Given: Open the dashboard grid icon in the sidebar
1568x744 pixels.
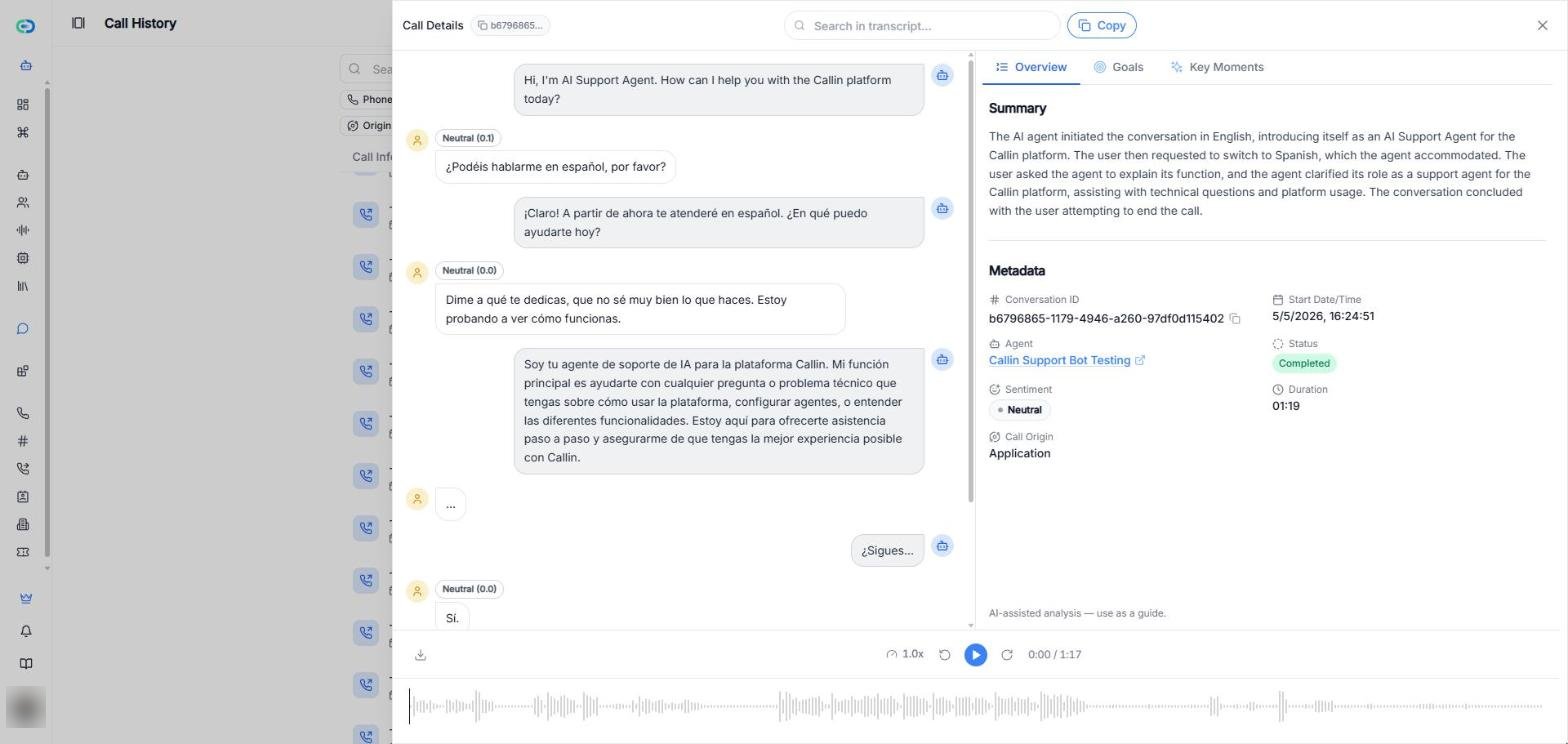Looking at the screenshot, I should click(23, 105).
